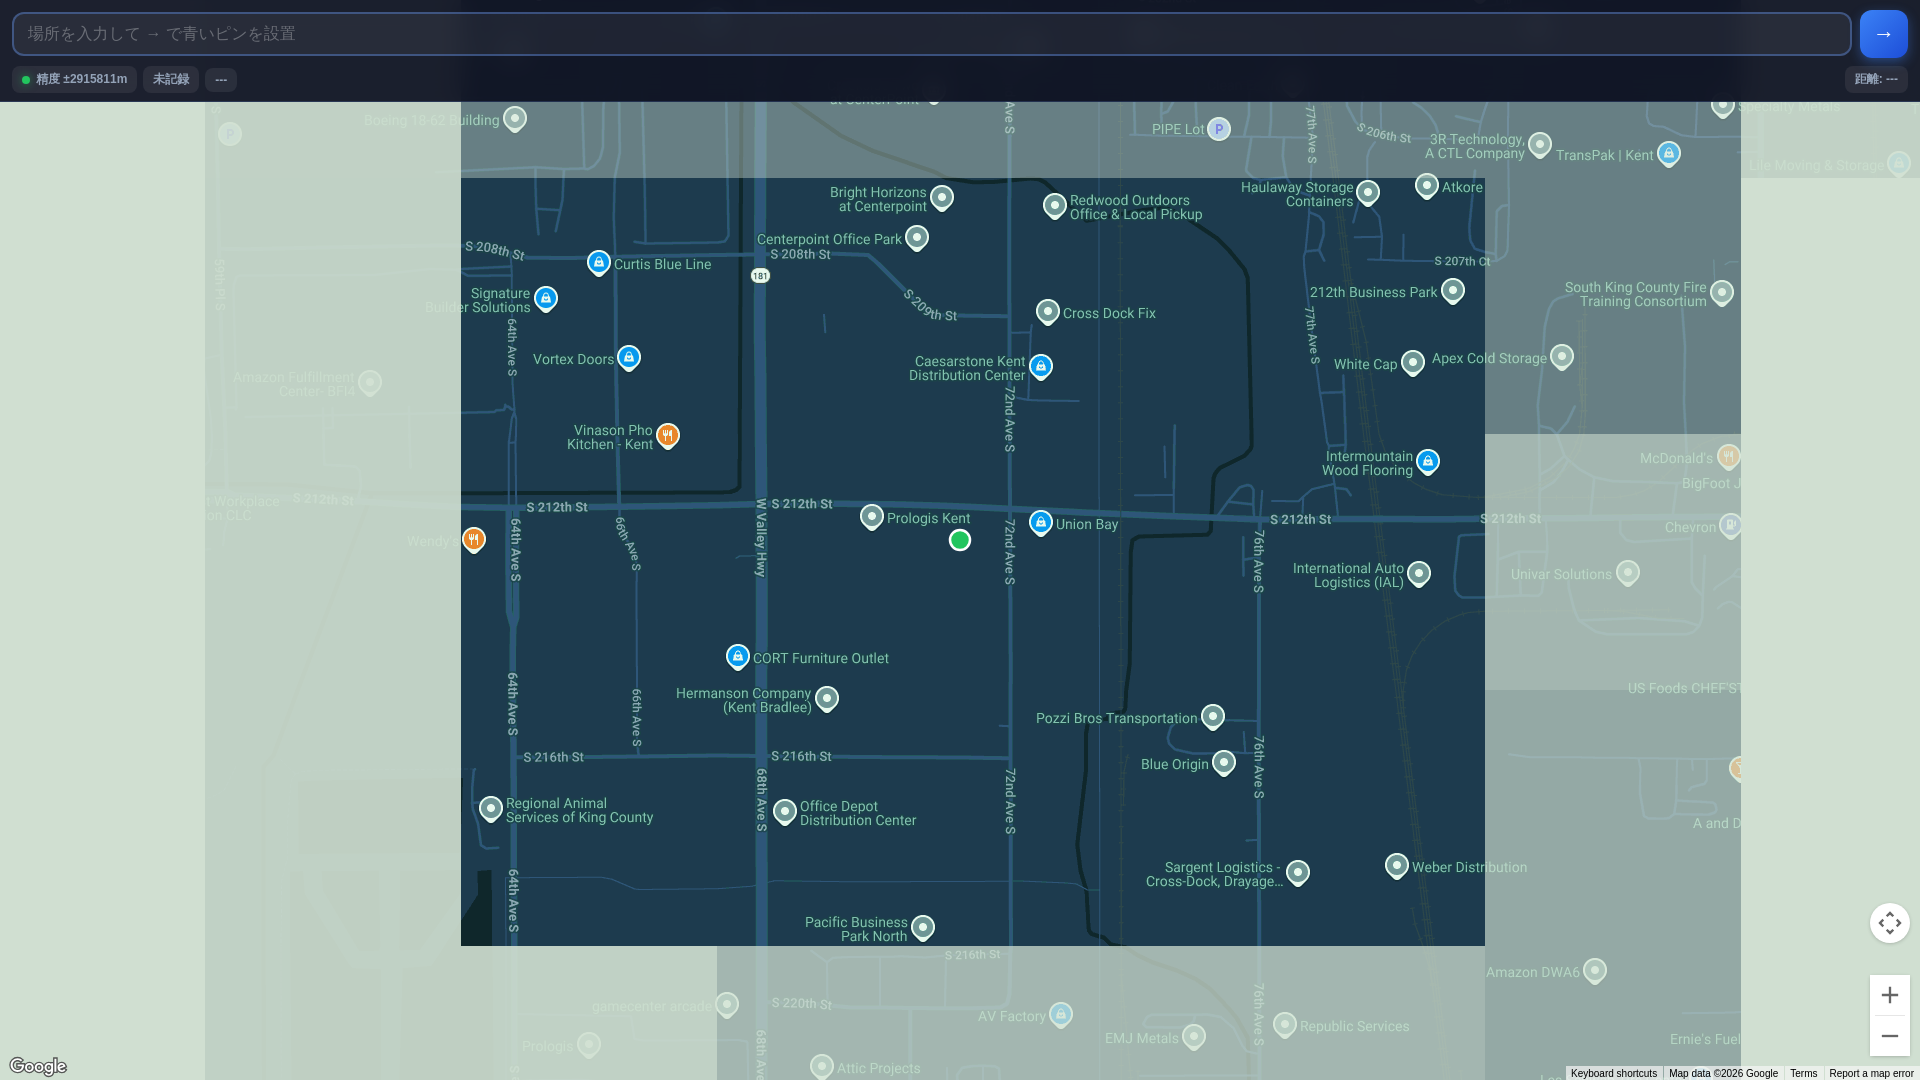Screen dimensions: 1920x1080
Task: Select the Prologis Kent pin
Action: coord(871,516)
